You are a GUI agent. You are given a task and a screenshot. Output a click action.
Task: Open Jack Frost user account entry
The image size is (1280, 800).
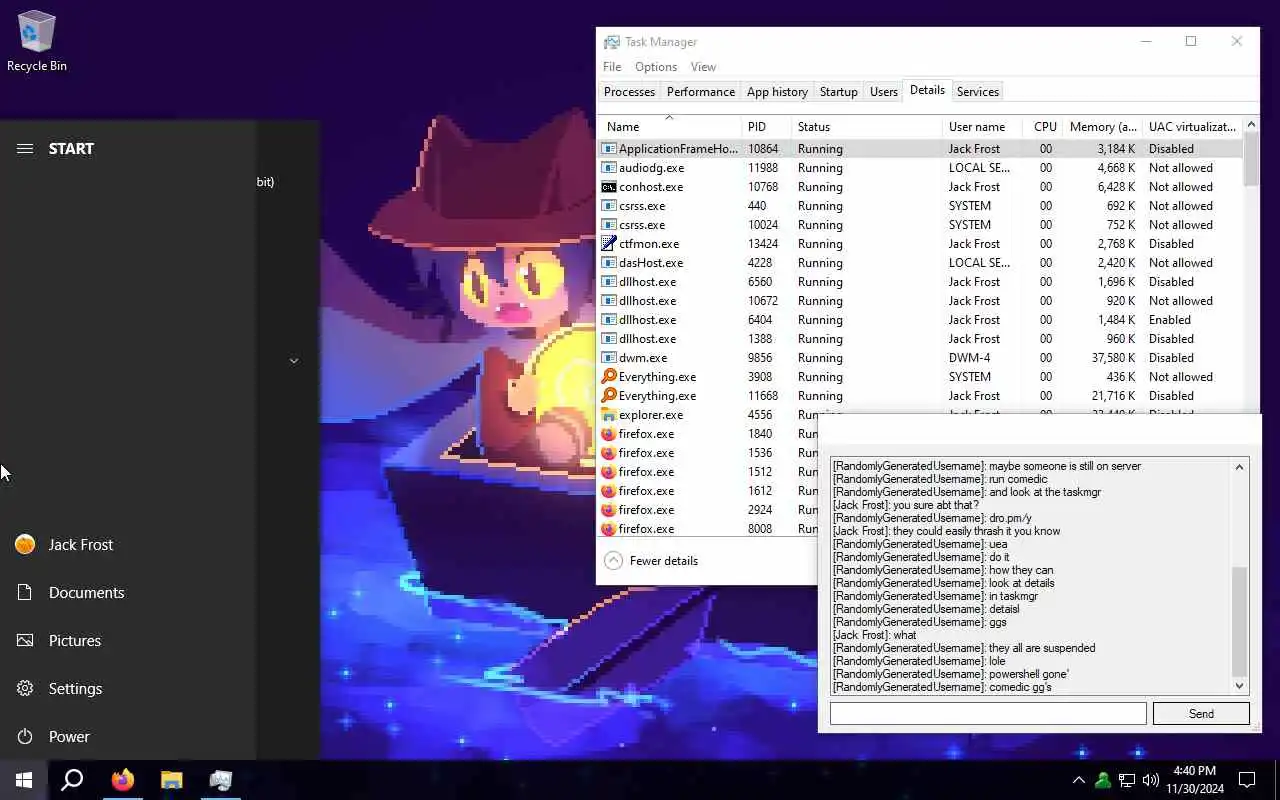click(128, 544)
